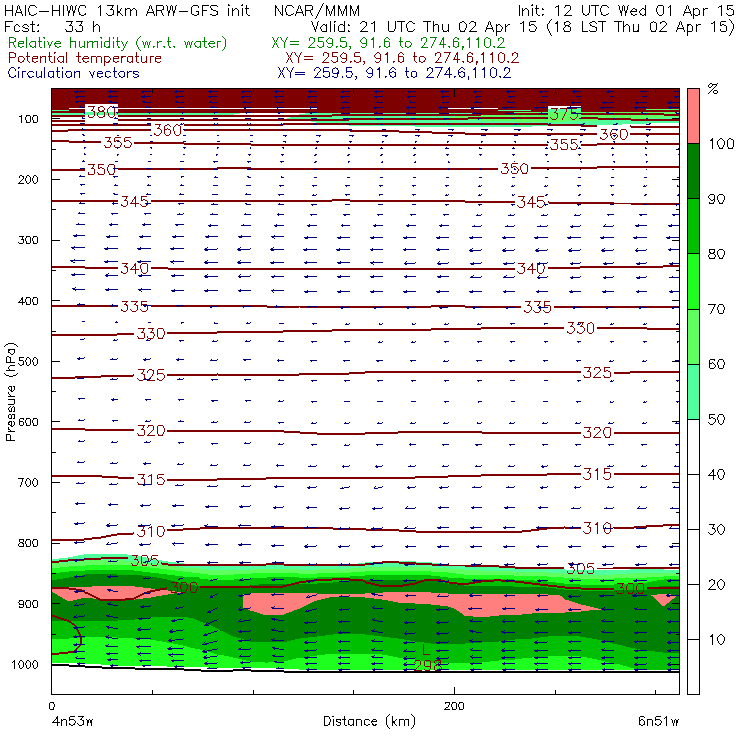Click the right-hand 315 contour label
Image resolution: width=740 pixels, height=740 pixels.
597,474
